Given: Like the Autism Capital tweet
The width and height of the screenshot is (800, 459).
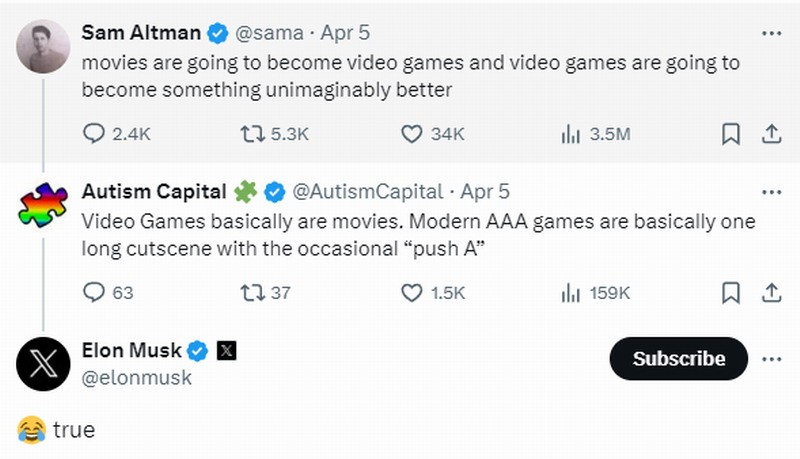Looking at the screenshot, I should [412, 293].
